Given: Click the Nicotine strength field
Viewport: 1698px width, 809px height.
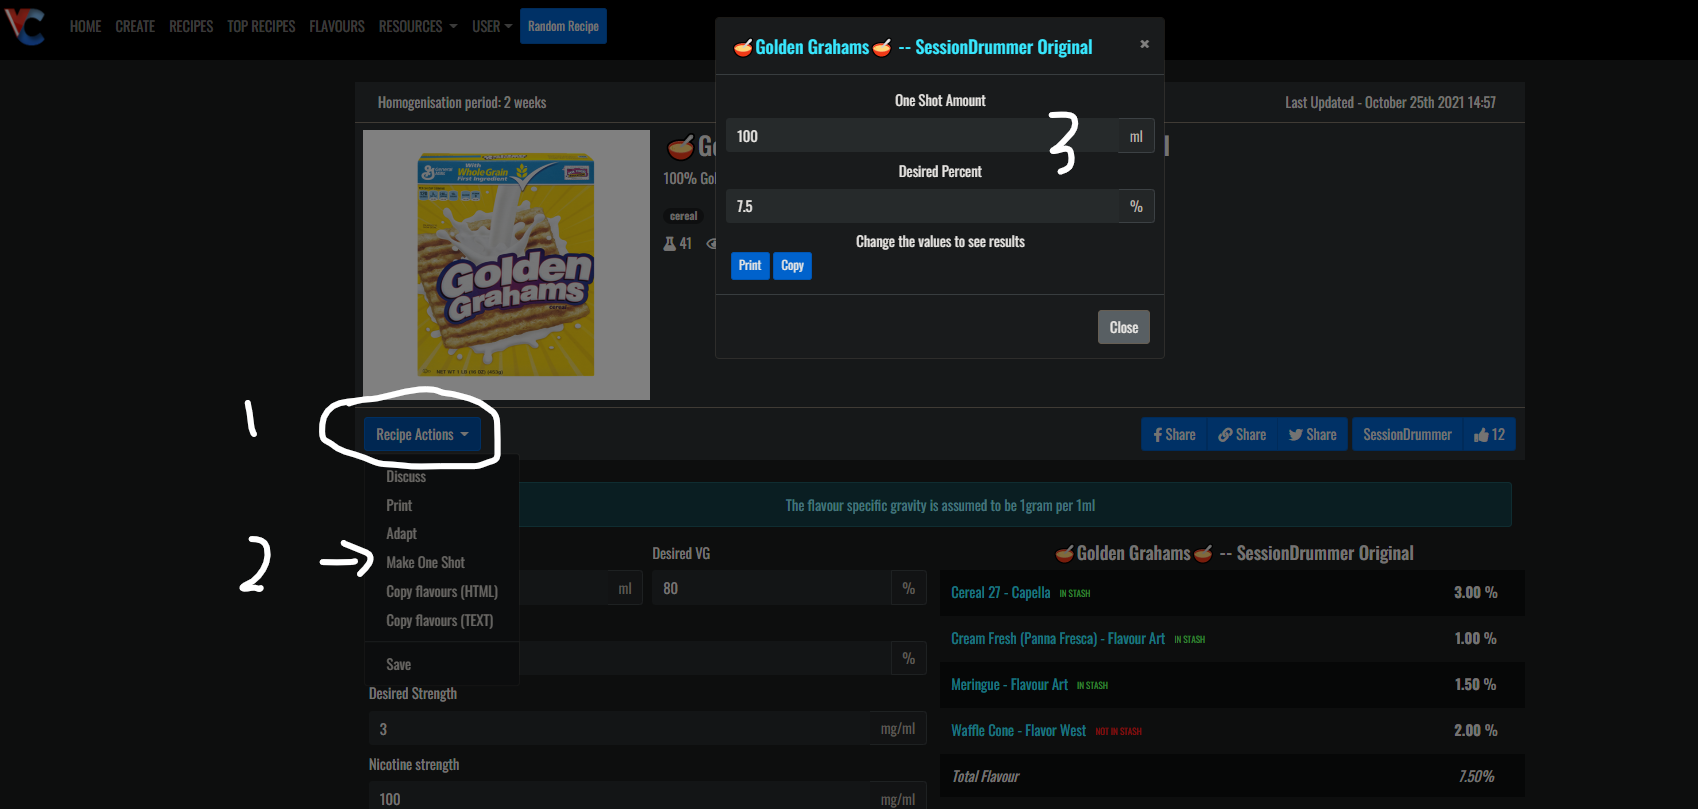Looking at the screenshot, I should tap(619, 798).
